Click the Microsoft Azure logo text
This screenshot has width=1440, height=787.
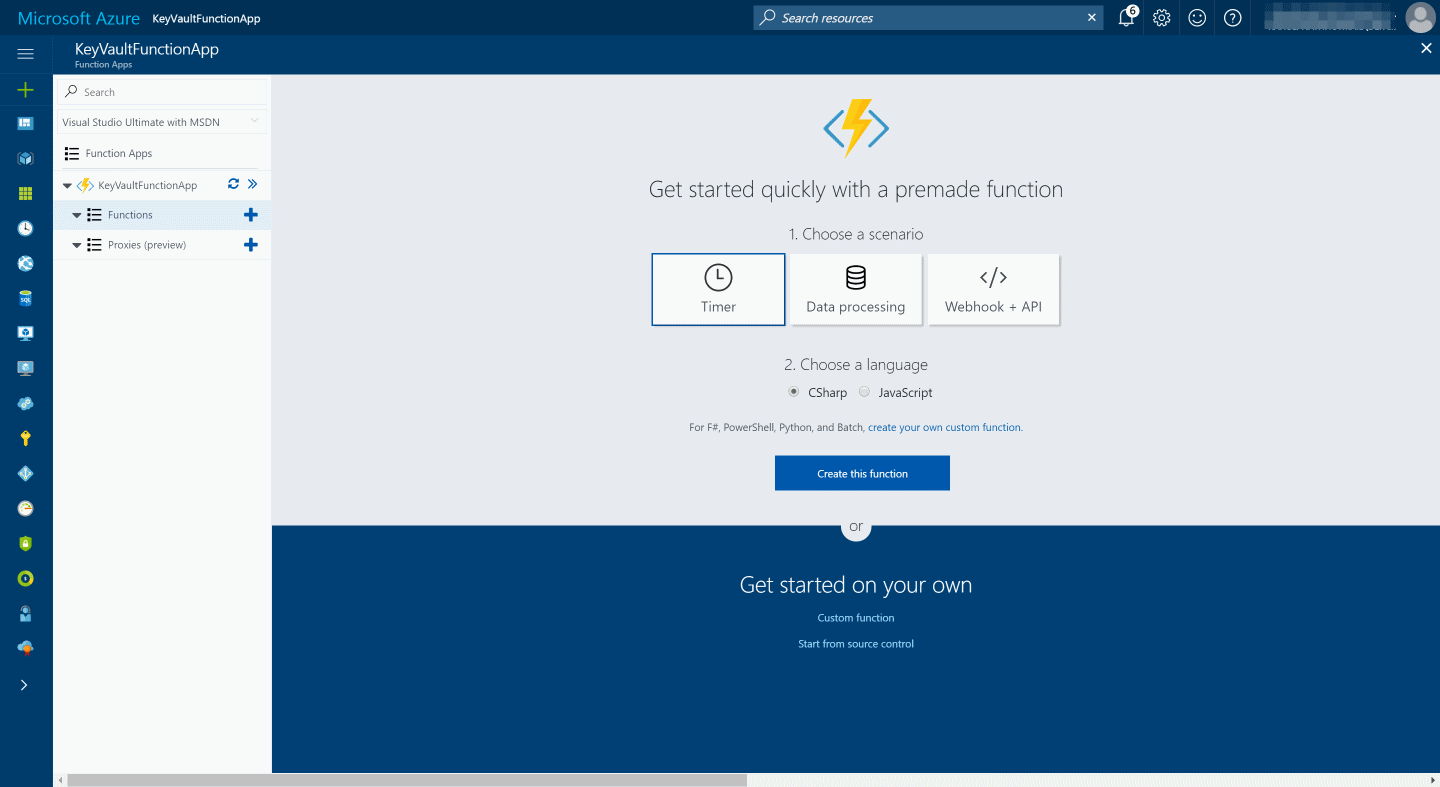pos(78,18)
